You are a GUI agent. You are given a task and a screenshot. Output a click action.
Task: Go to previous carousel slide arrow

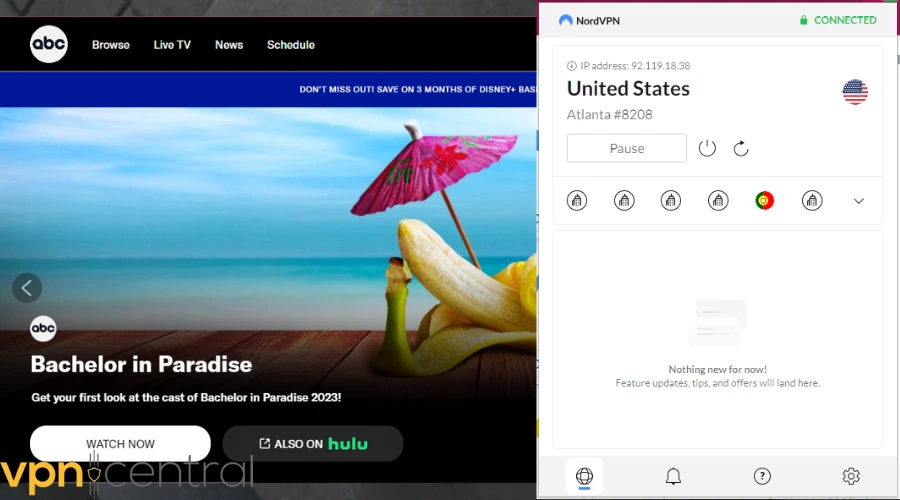point(27,288)
